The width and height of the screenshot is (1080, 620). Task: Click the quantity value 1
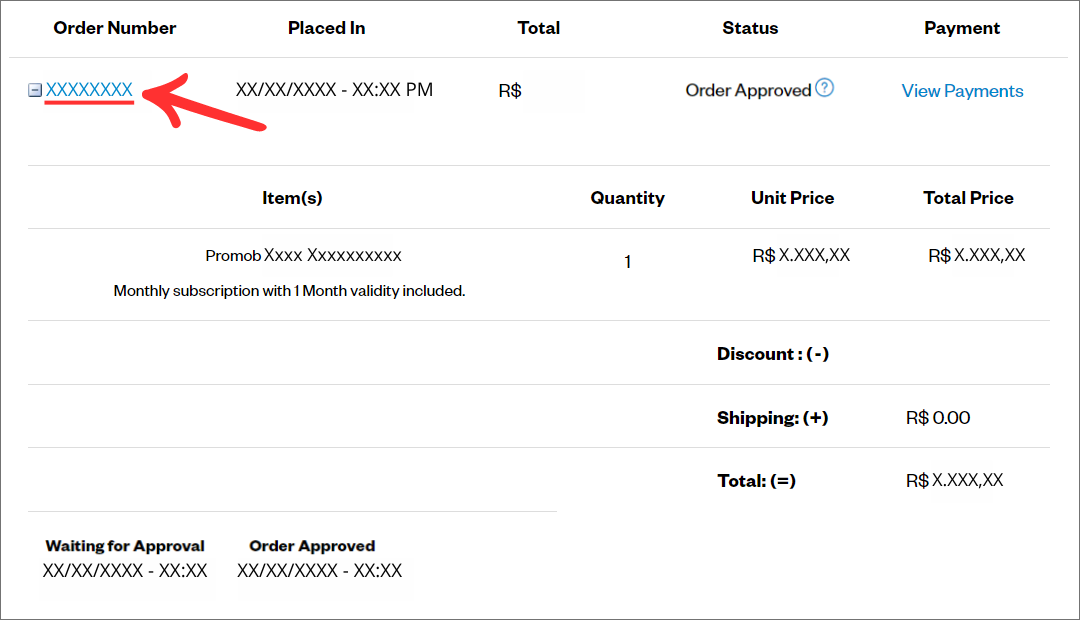coord(627,262)
